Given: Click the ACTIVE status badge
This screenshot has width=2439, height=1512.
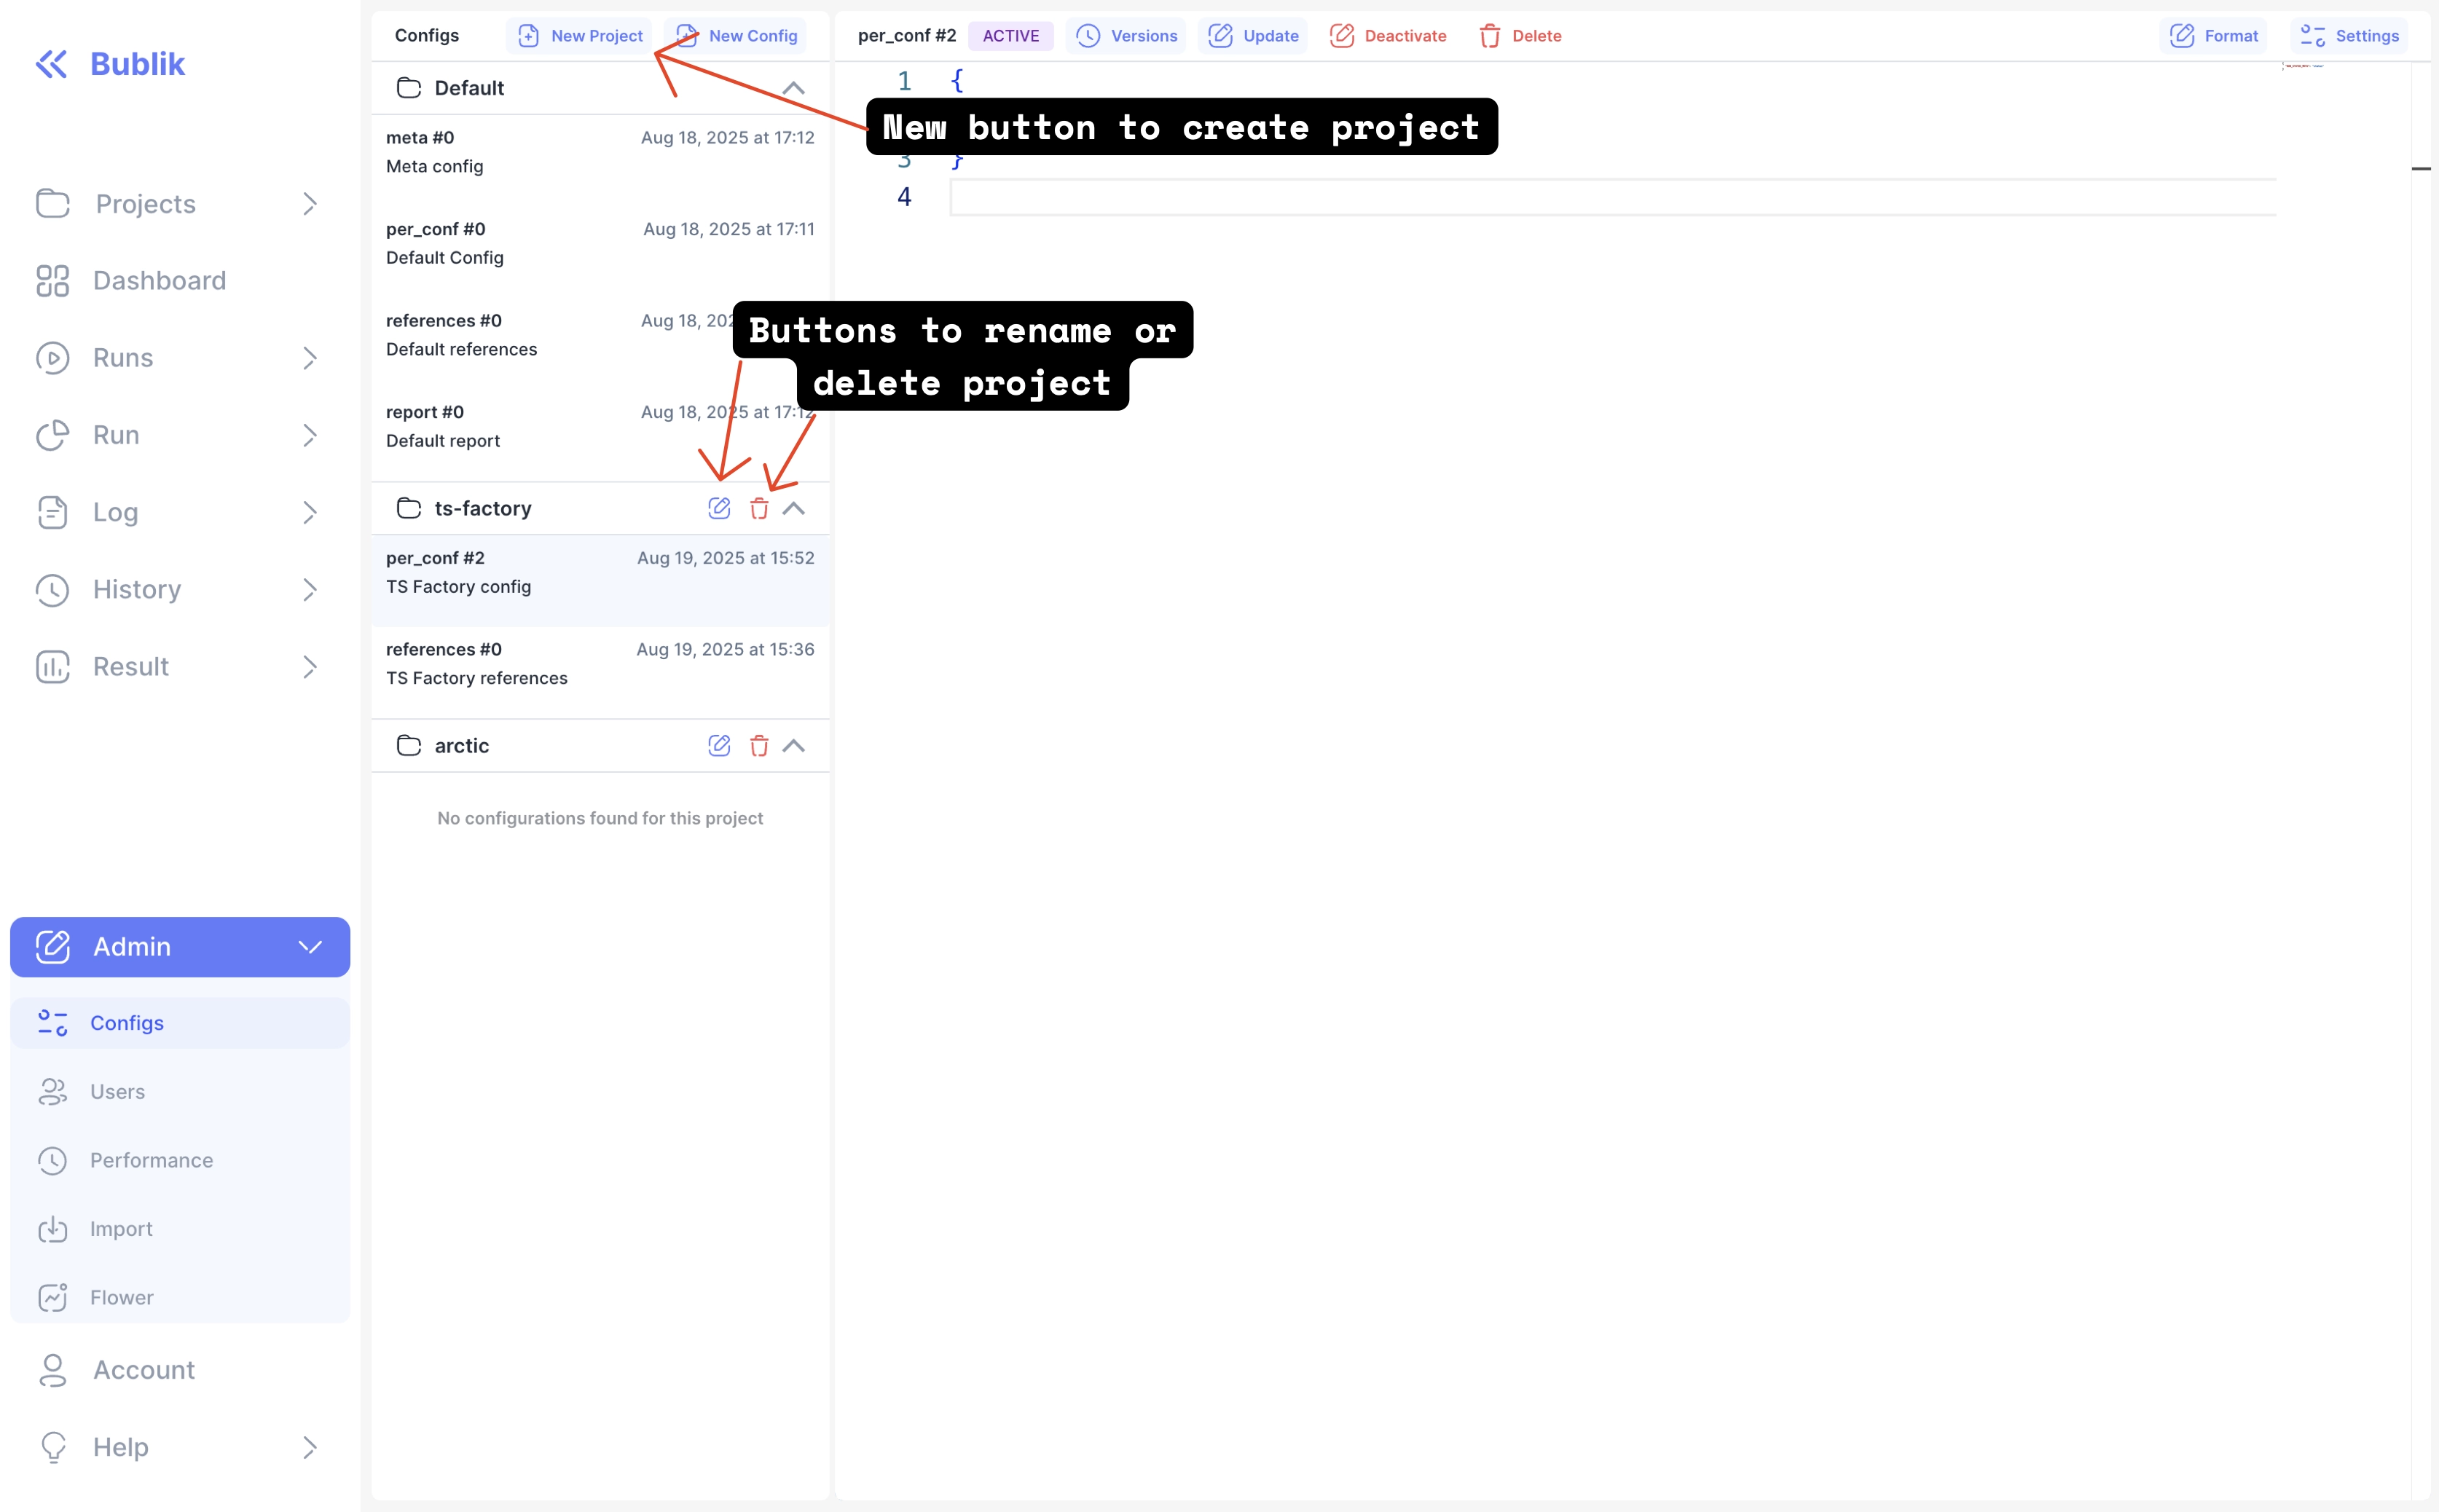Looking at the screenshot, I should pyautogui.click(x=1011, y=35).
